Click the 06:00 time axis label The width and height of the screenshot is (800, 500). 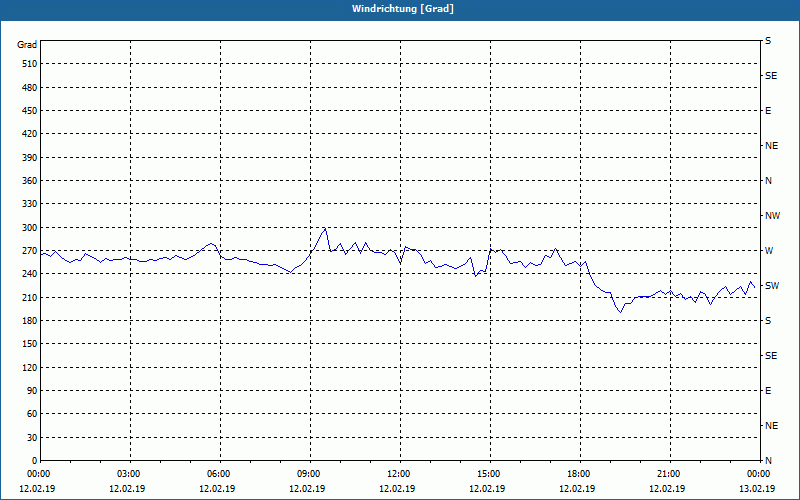click(x=221, y=473)
